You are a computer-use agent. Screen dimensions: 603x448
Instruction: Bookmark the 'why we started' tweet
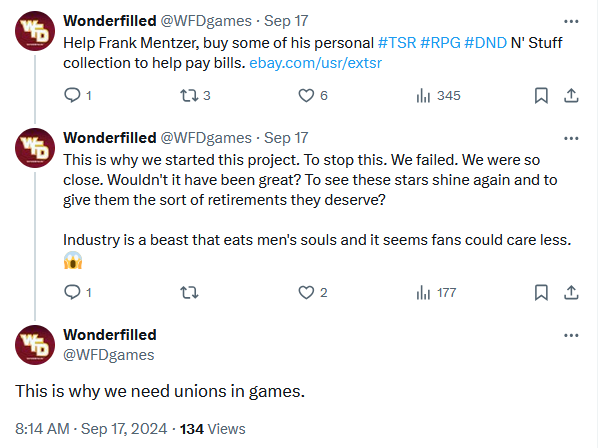click(541, 292)
